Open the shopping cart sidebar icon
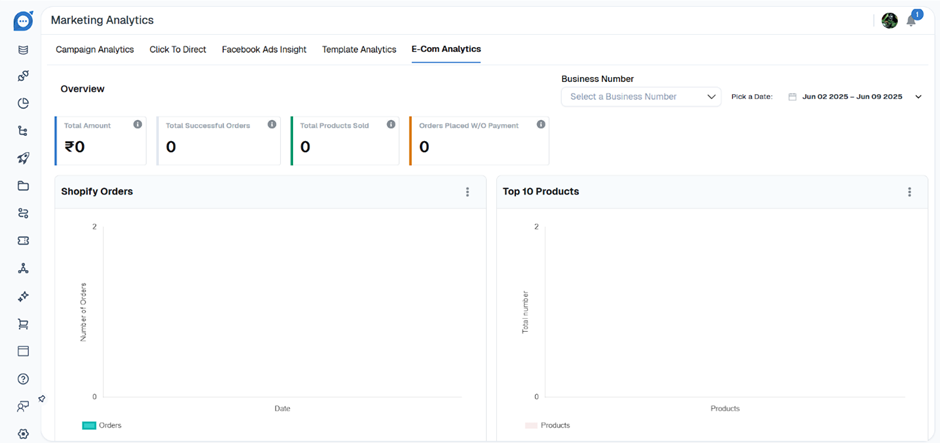This screenshot has height=443, width=940. [23, 324]
